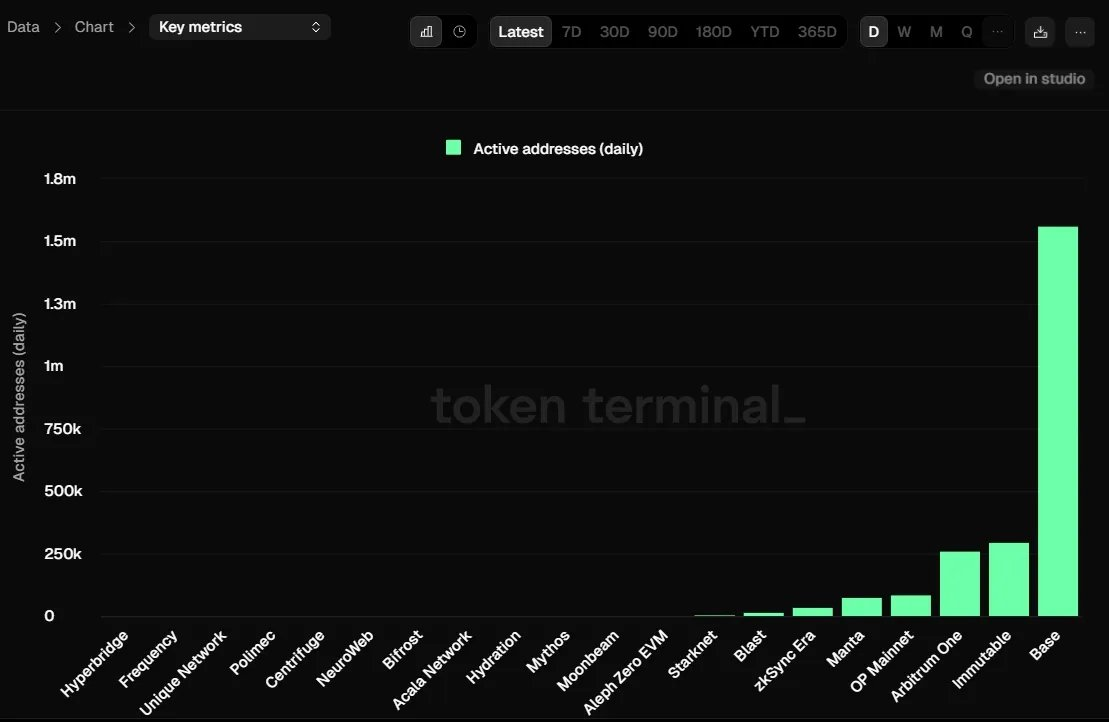Click the download chart icon

[x=1040, y=32]
